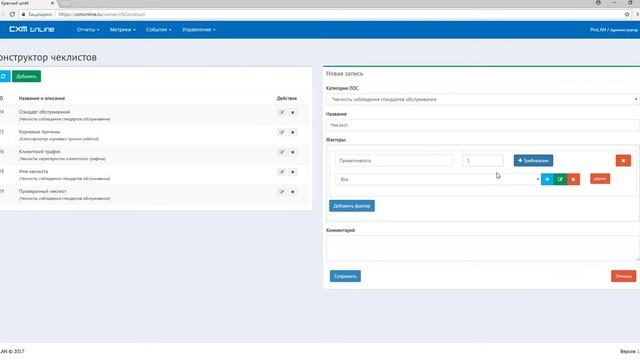Open the Отчеты menu
The height and width of the screenshot is (360, 640).
pos(88,30)
